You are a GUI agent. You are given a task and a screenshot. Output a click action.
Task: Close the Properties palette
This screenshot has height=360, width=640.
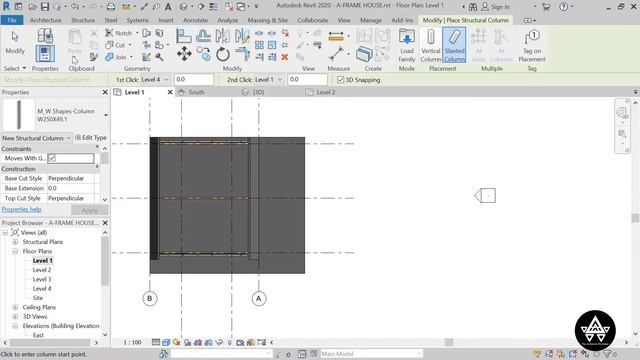coord(105,92)
